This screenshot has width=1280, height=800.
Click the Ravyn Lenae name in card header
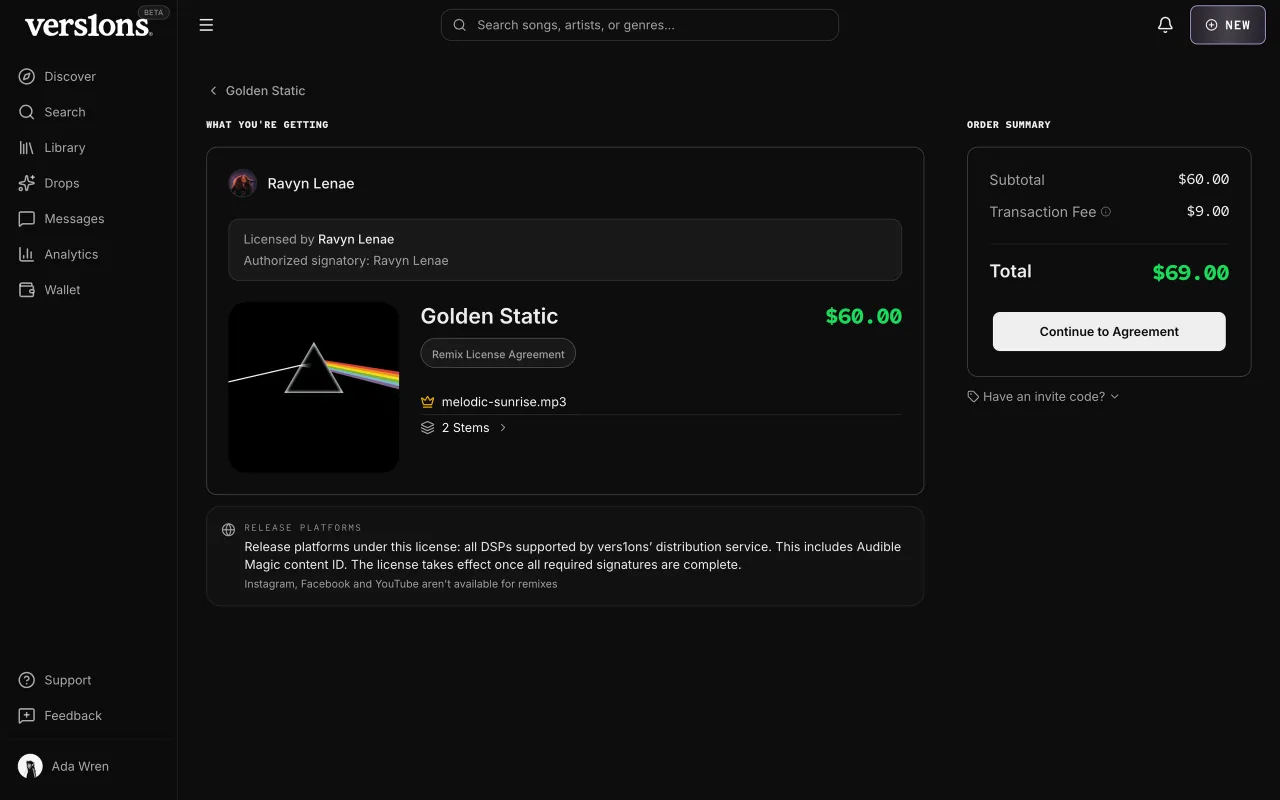pos(311,183)
